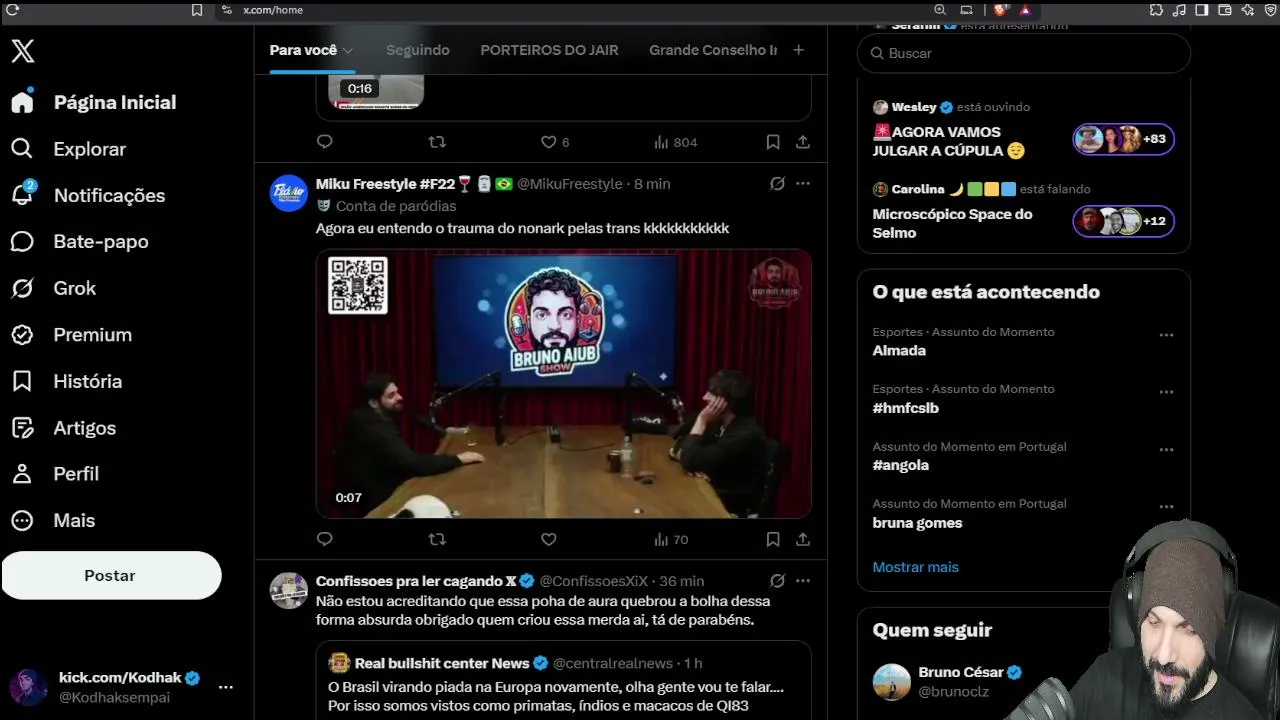The width and height of the screenshot is (1280, 720).
Task: Open more options on Miku Freestyle post
Action: tap(803, 184)
